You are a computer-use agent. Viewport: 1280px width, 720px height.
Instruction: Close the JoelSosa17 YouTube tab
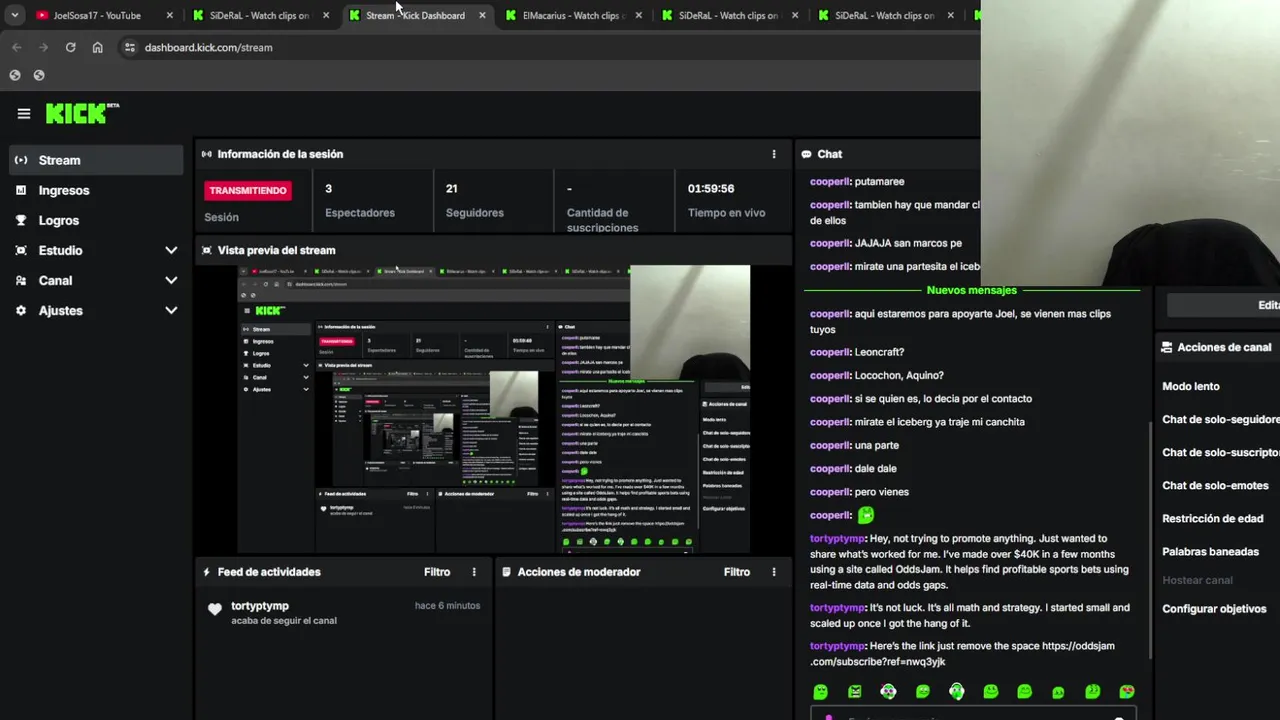170,15
